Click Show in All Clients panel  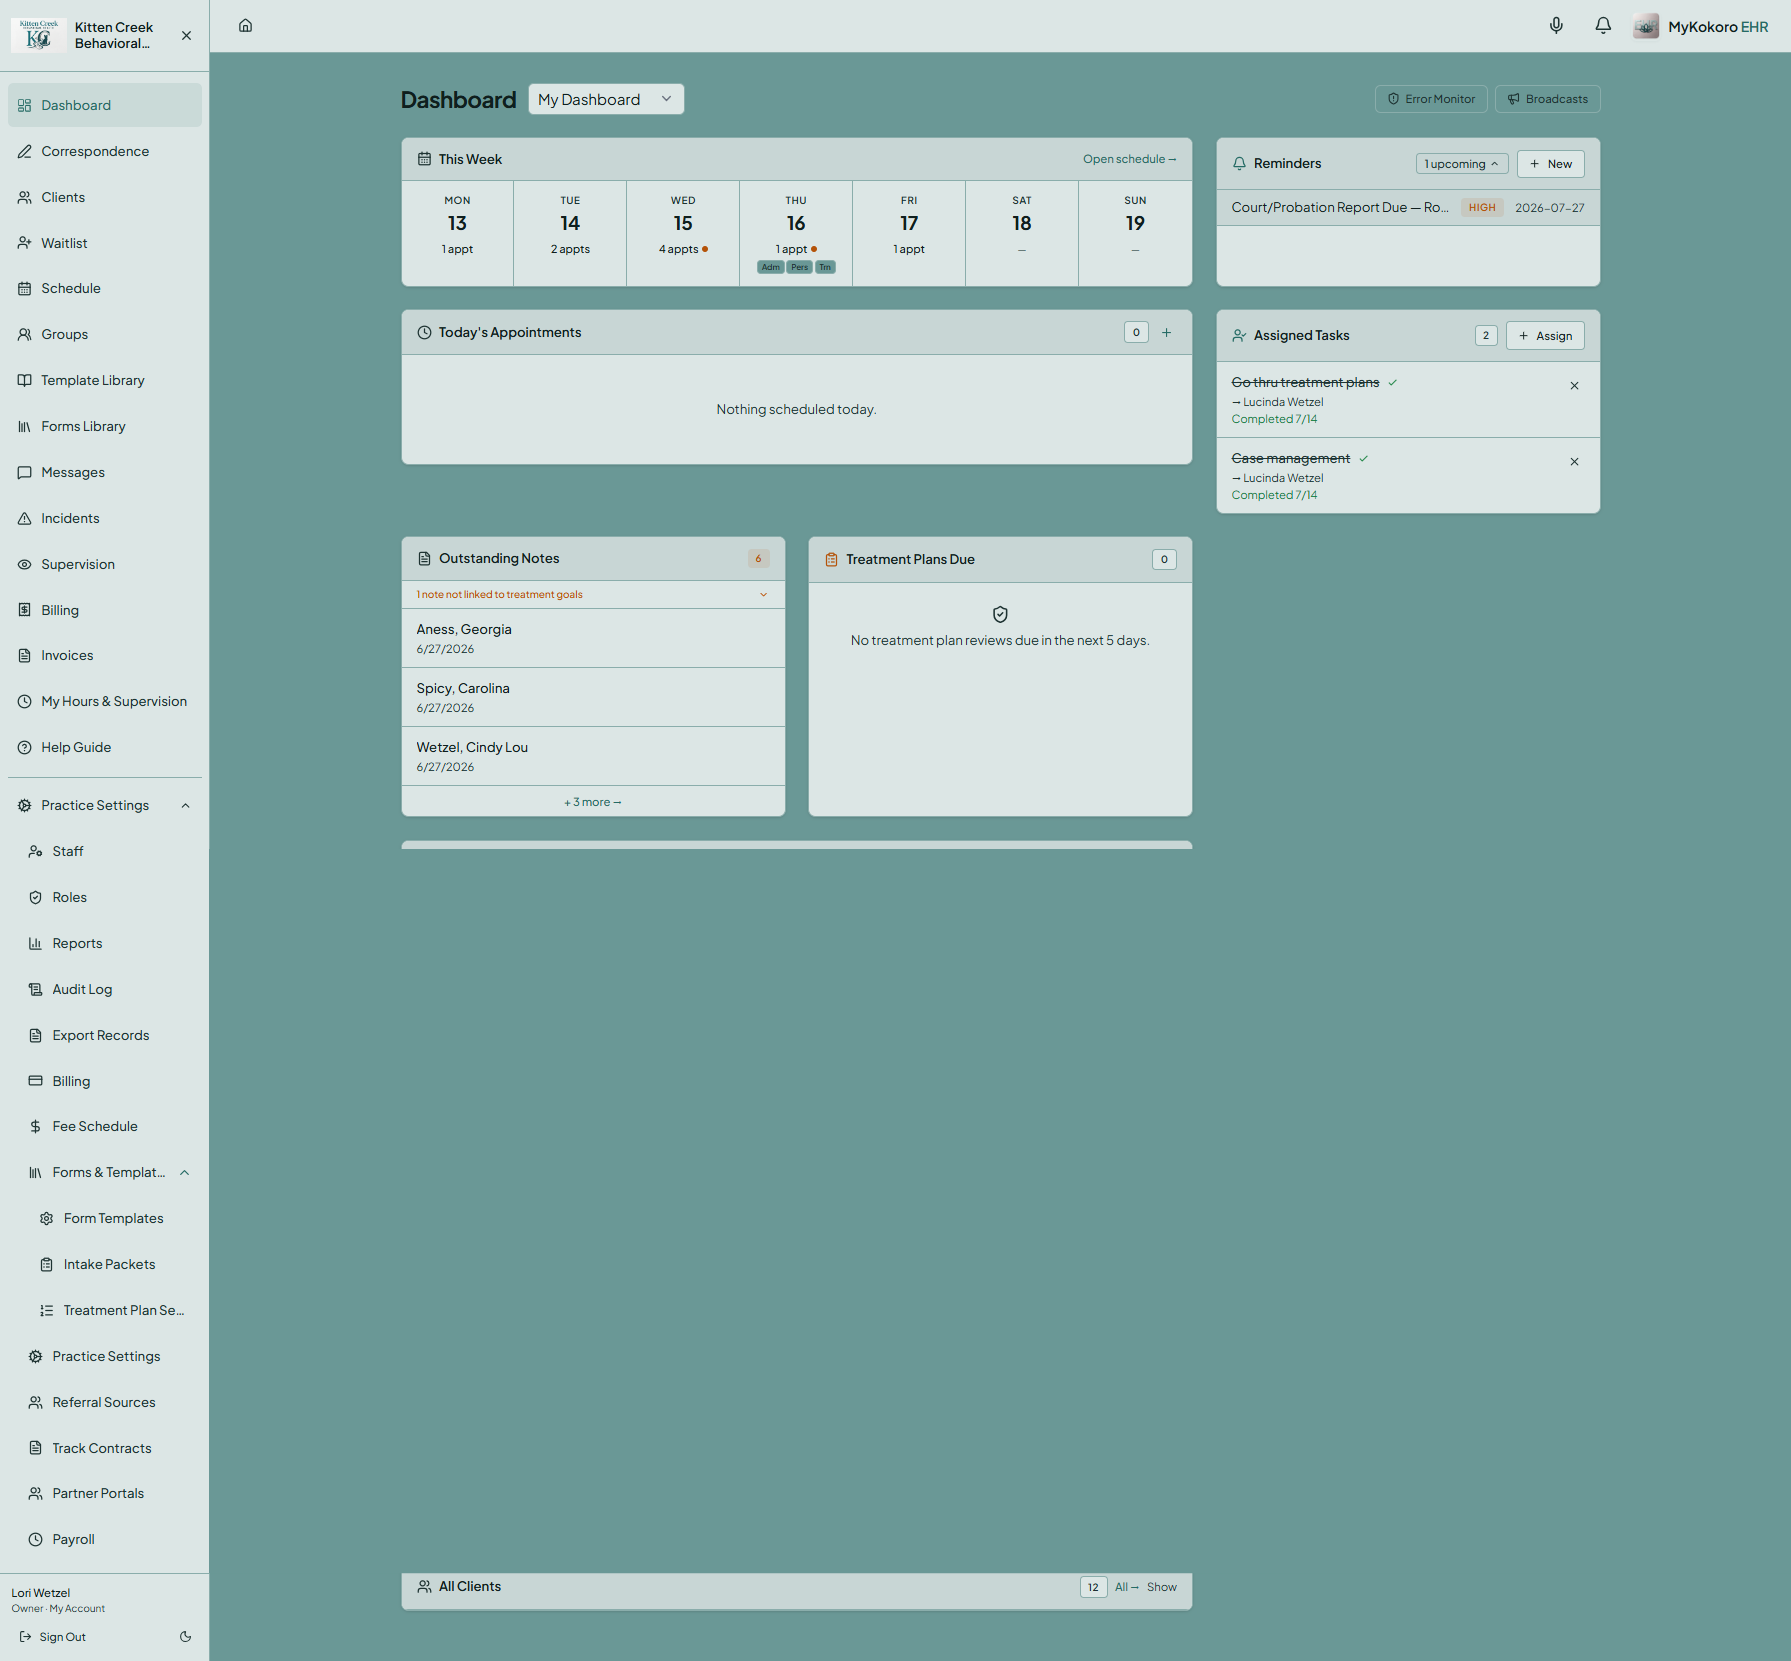pos(1162,1587)
